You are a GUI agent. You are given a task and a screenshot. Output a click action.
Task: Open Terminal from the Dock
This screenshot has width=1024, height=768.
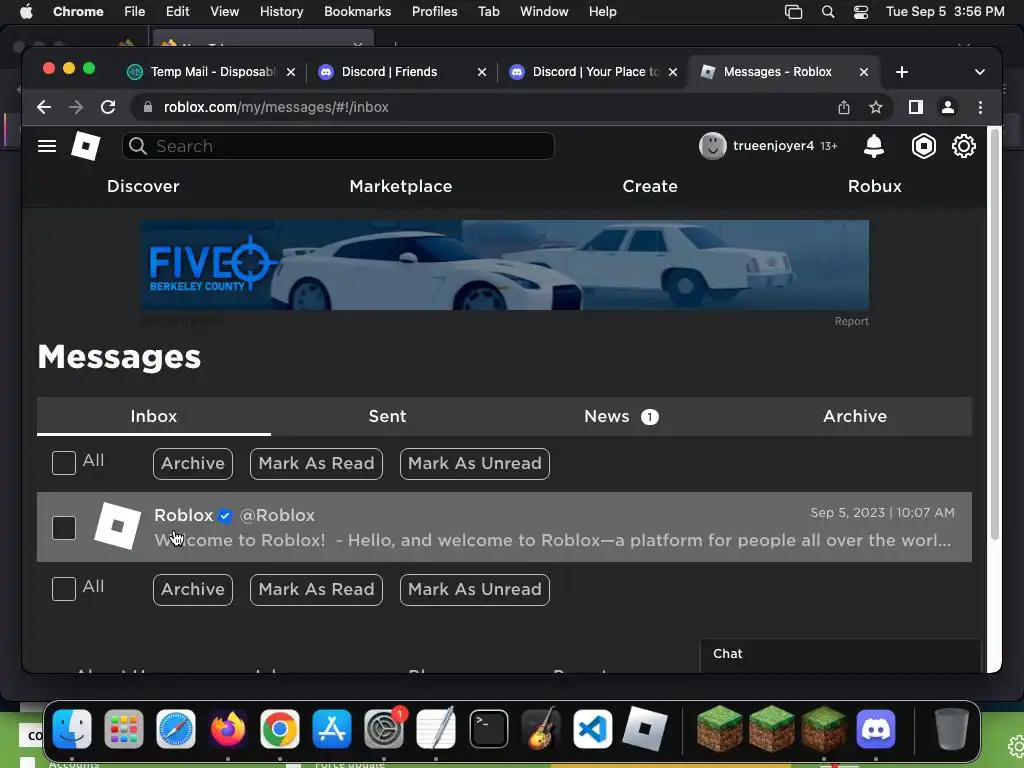pyautogui.click(x=488, y=729)
